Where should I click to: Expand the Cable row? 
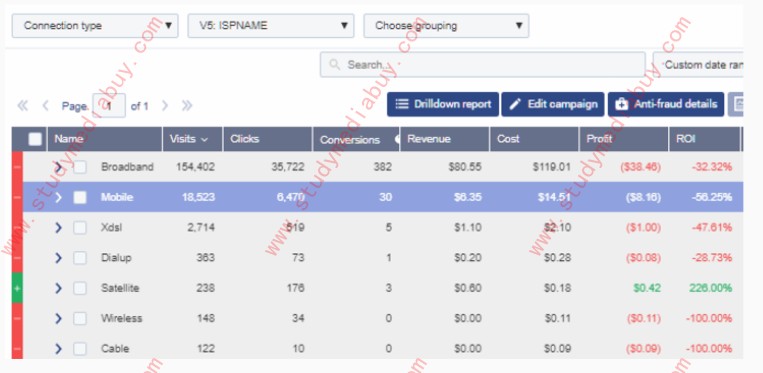coord(58,348)
